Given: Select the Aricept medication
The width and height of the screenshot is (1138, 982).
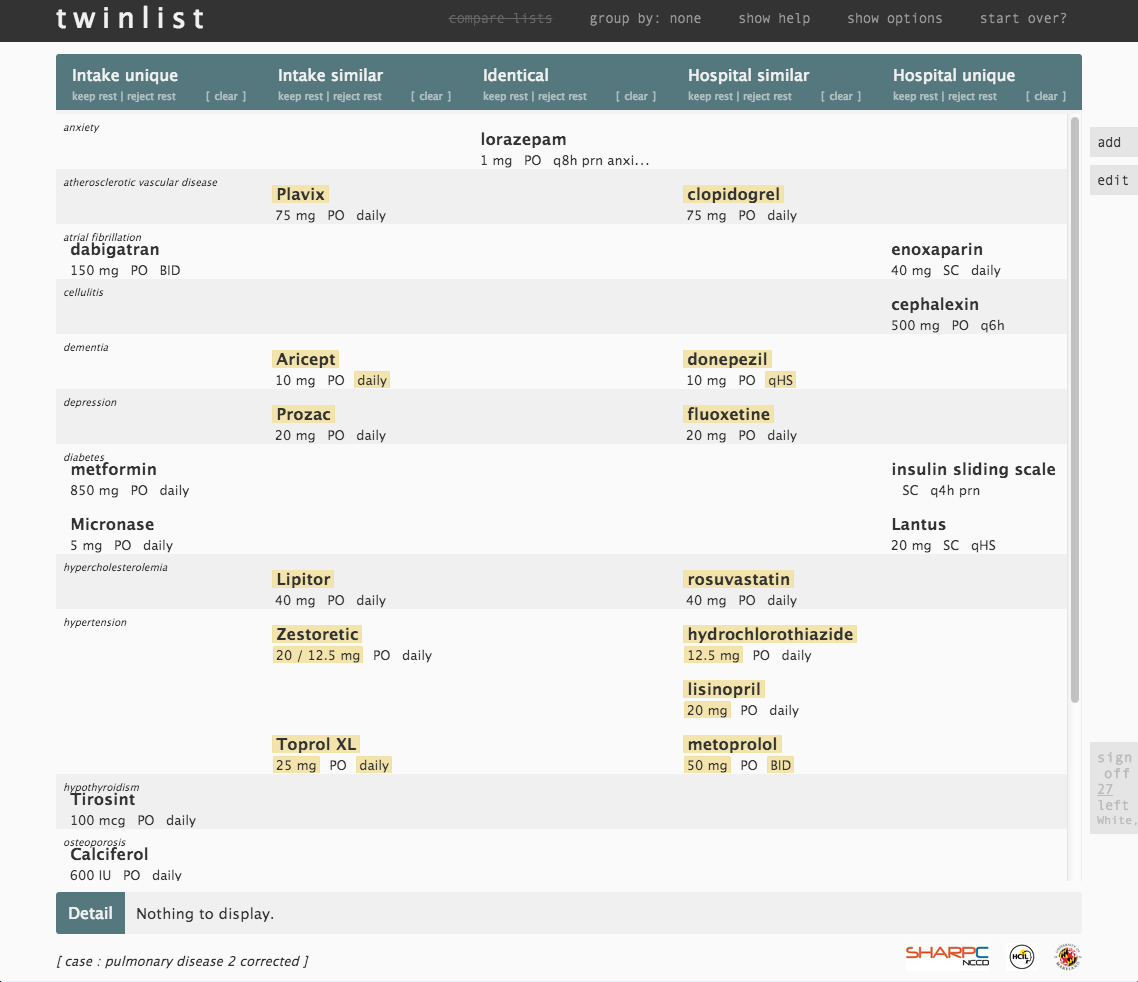Looking at the screenshot, I should [x=306, y=359].
